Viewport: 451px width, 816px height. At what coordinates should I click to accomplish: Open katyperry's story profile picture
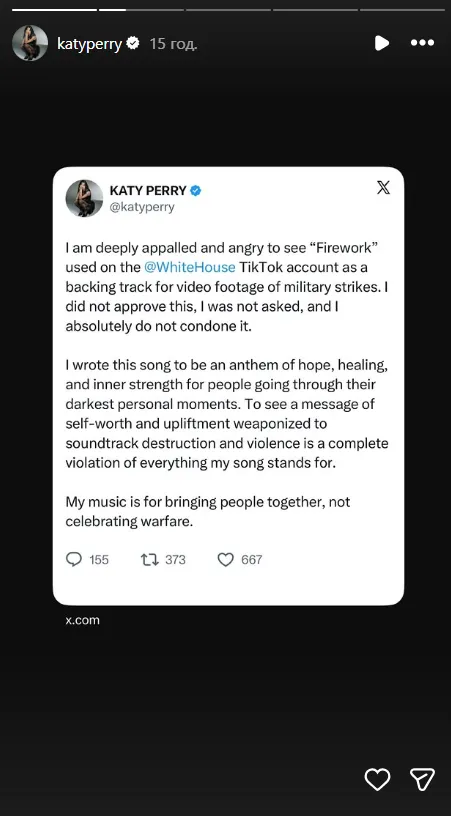30,43
